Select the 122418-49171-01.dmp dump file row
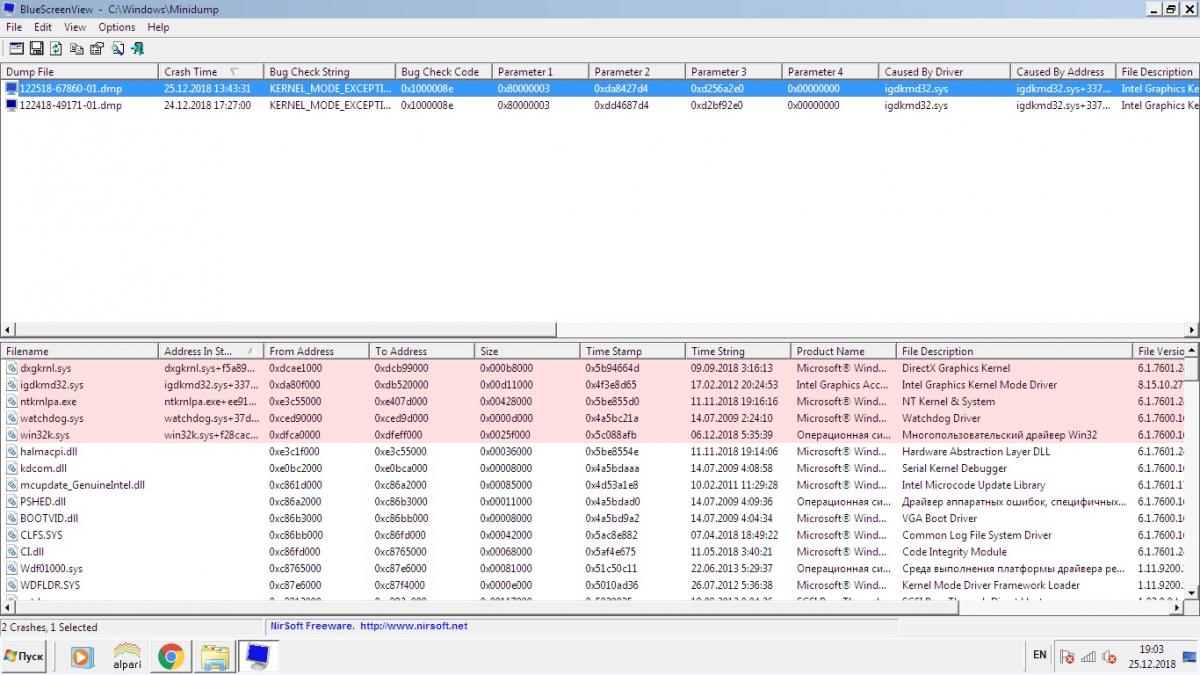Screen dimensions: 1200x675 point(70,105)
